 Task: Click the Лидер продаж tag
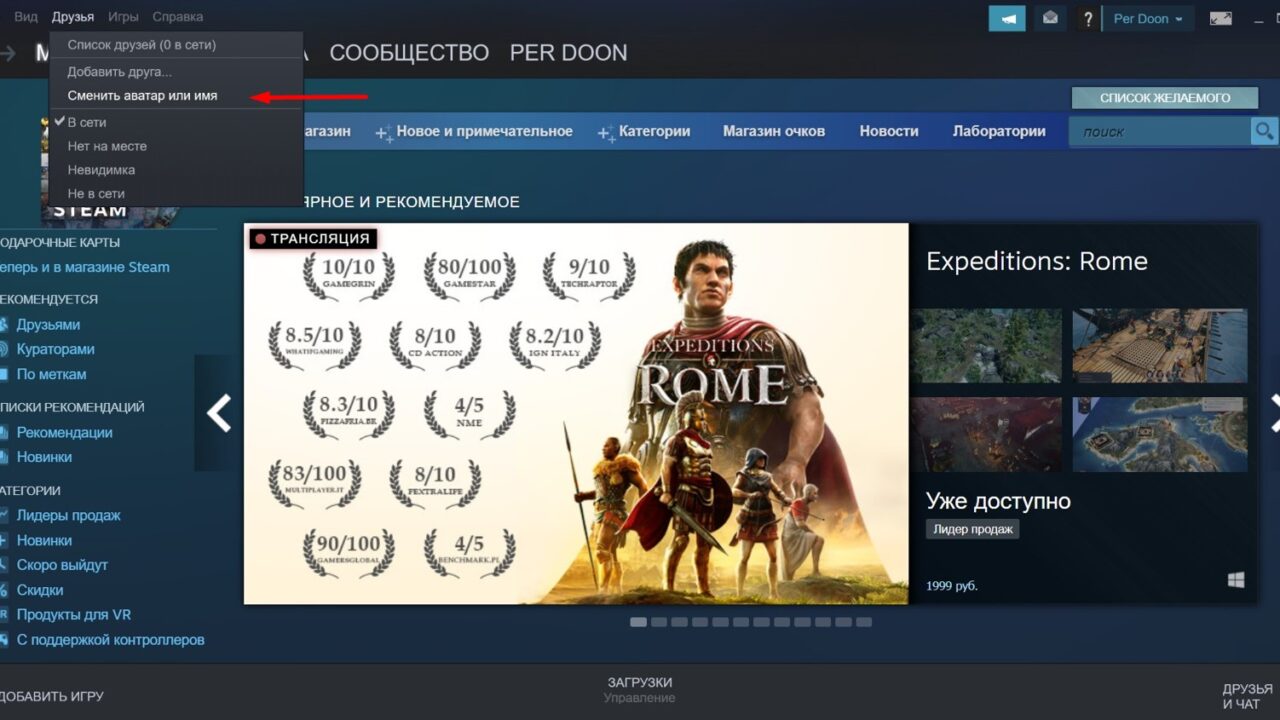[x=972, y=529]
